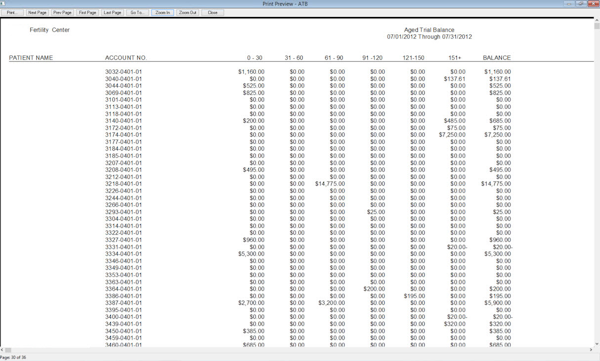Viewport: 600px width, 361px height.
Task: Click the vertical scrollbar thumb
Action: click(597, 26)
